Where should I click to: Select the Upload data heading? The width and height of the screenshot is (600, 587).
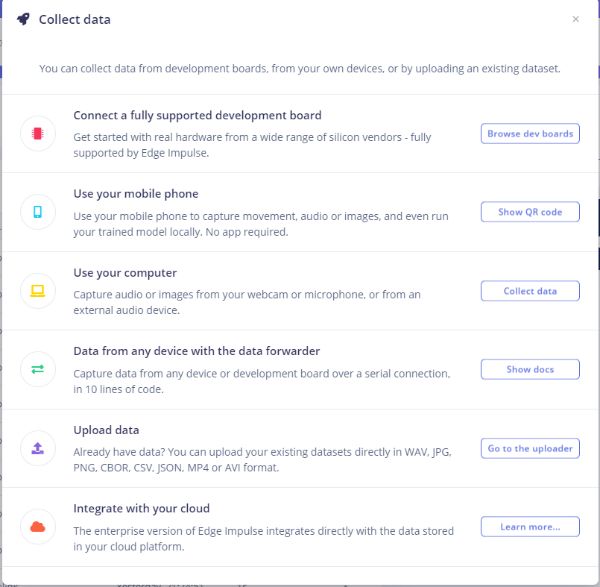point(106,430)
